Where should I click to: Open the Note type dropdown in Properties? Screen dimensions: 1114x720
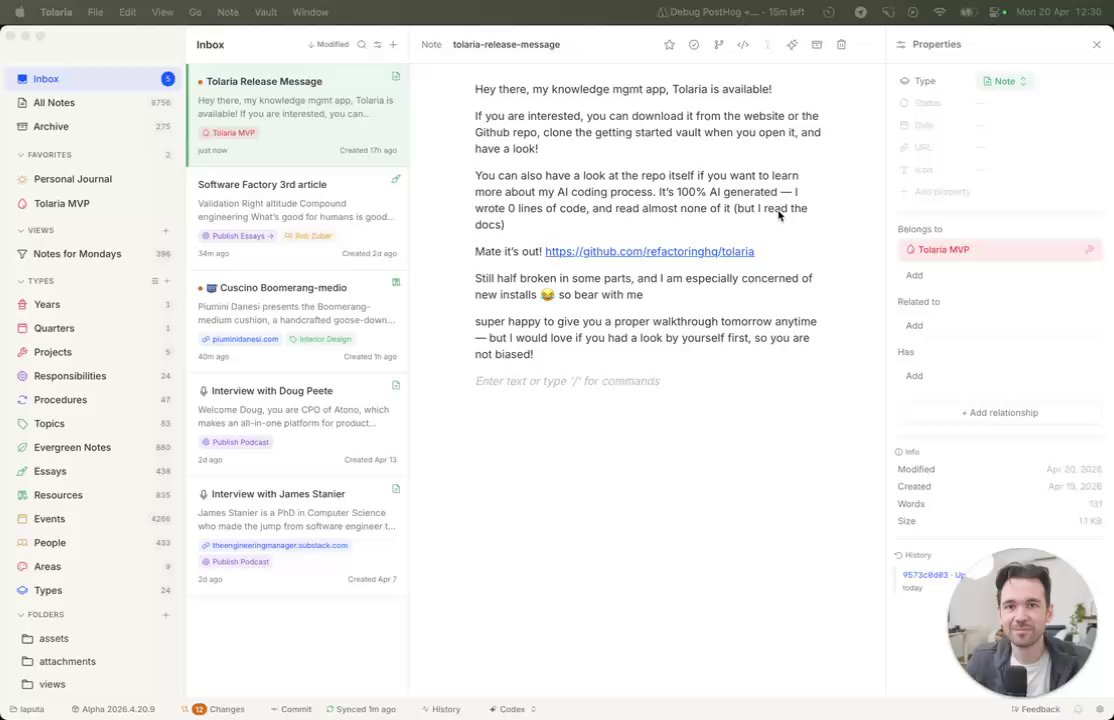click(x=1005, y=81)
